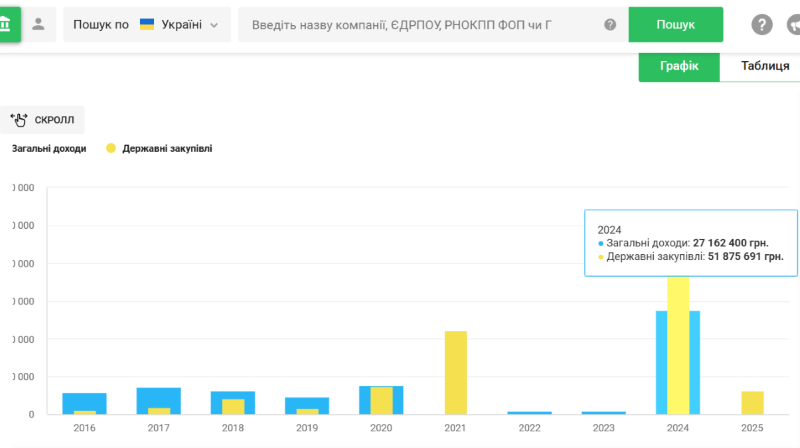The width and height of the screenshot is (800, 448).
Task: Open the user profile icon
Action: (38, 24)
